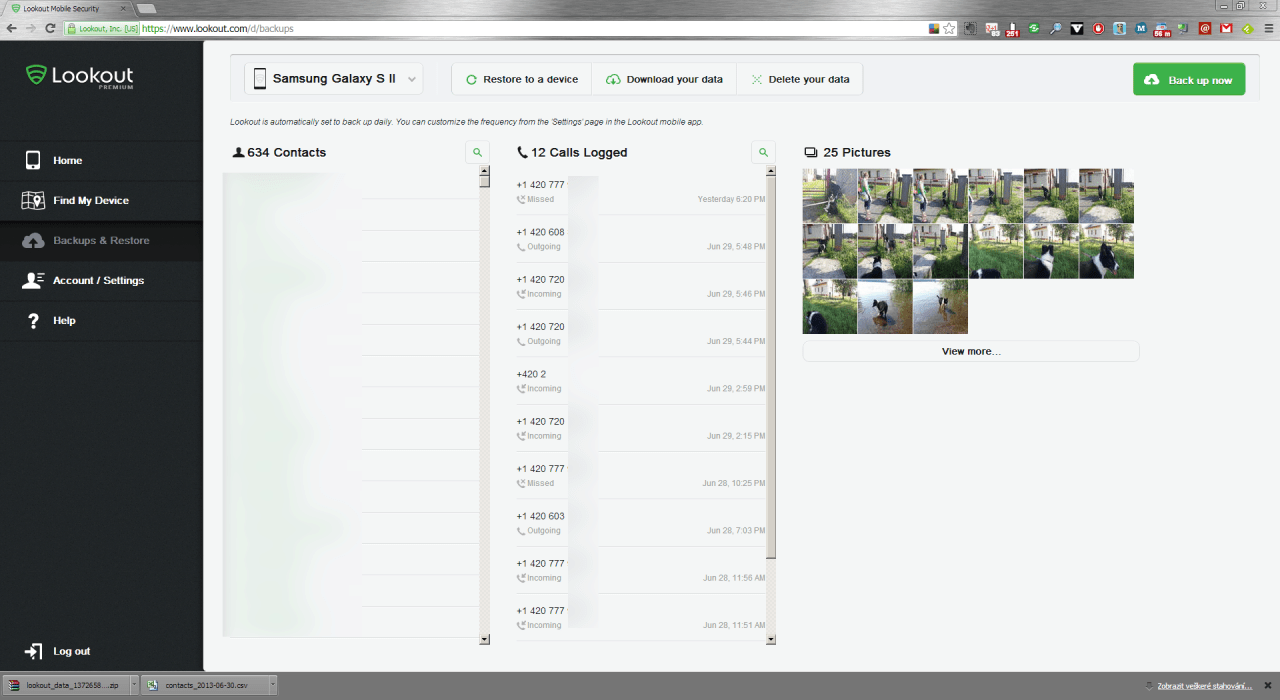The width and height of the screenshot is (1280, 700).
Task: Click the magnifying glass extension icon
Action: pos(1055,29)
